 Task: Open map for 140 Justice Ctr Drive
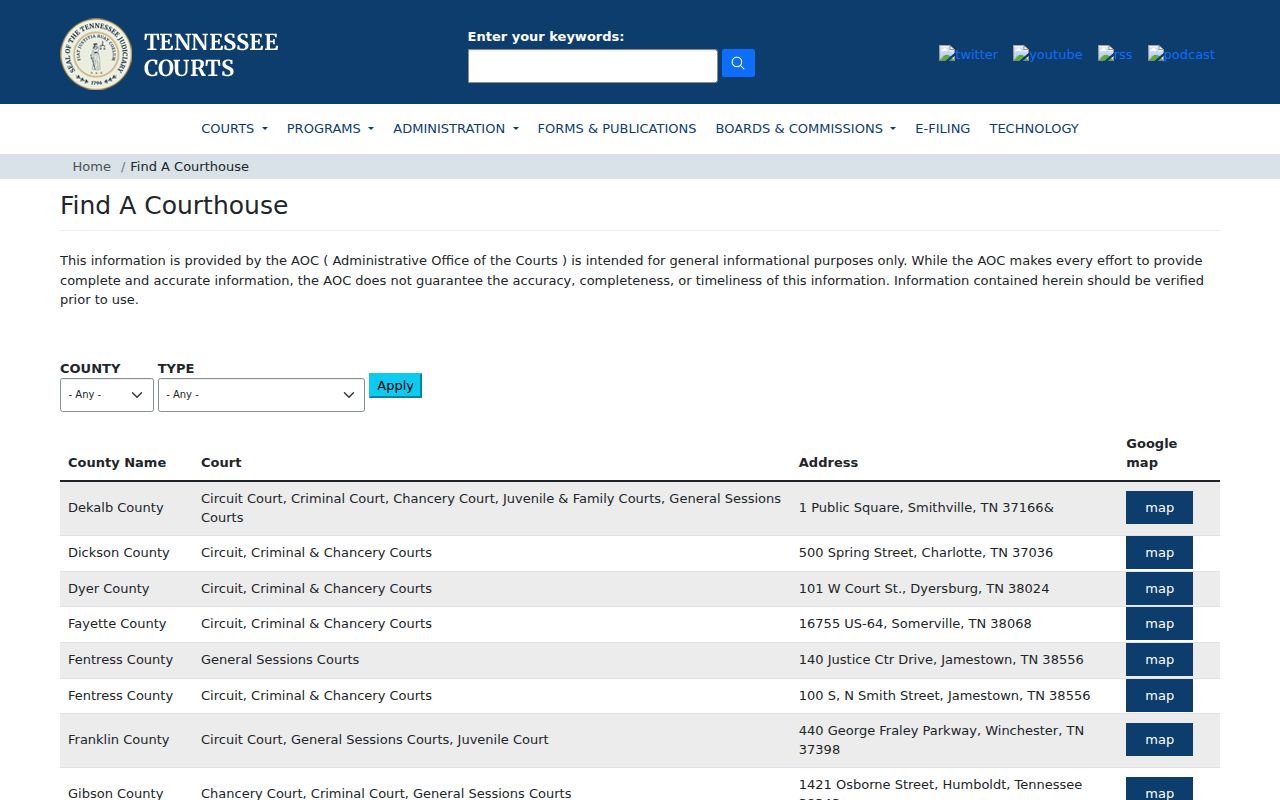(x=1159, y=660)
